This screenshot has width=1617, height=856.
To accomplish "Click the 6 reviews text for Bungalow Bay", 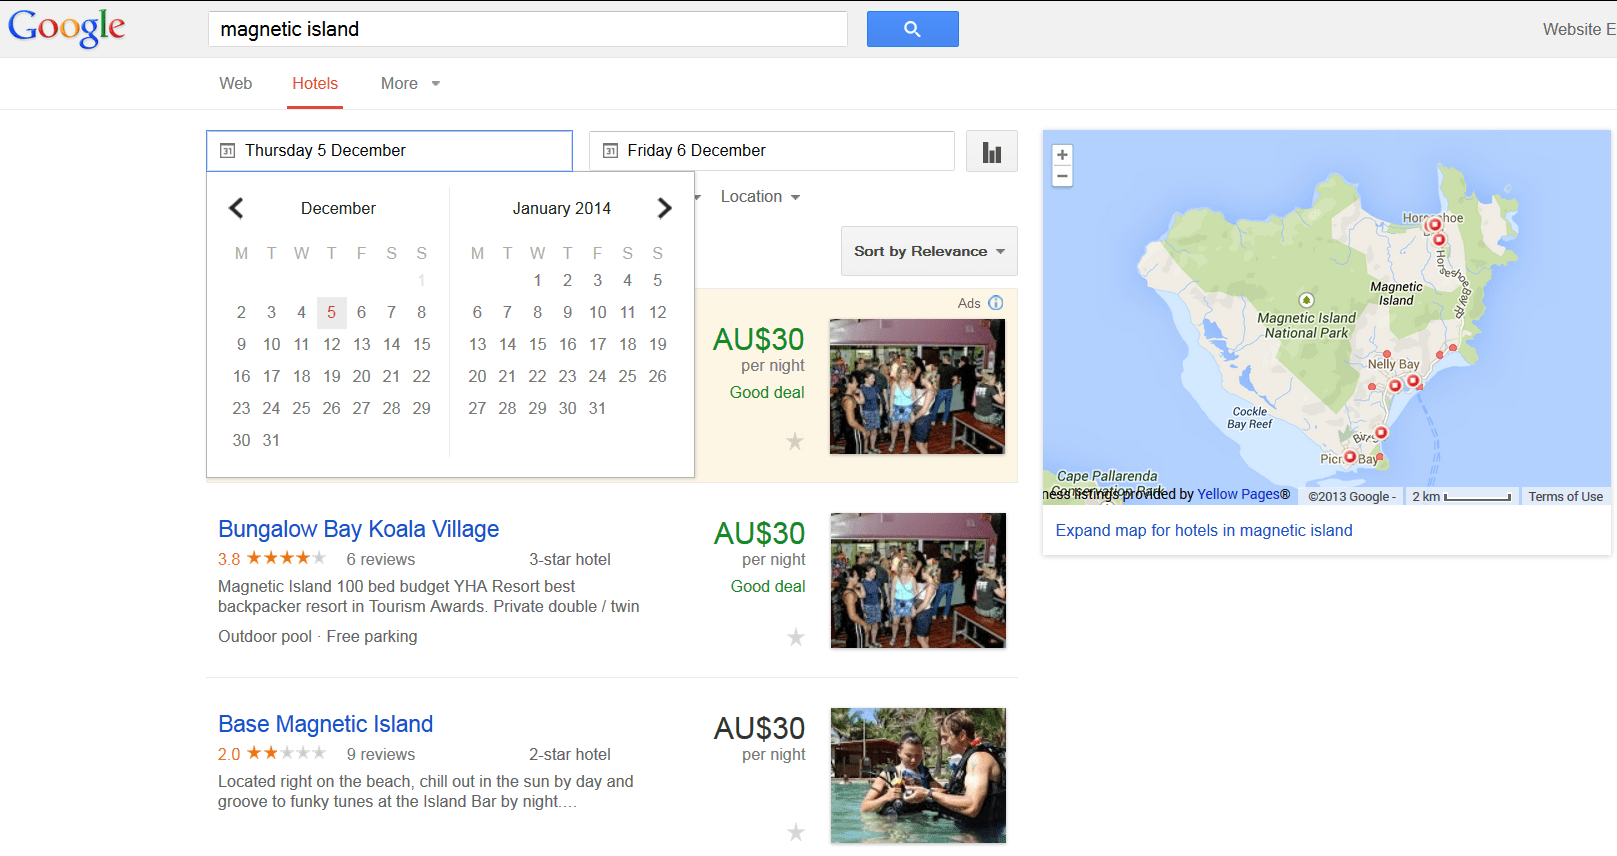I will pos(380,559).
